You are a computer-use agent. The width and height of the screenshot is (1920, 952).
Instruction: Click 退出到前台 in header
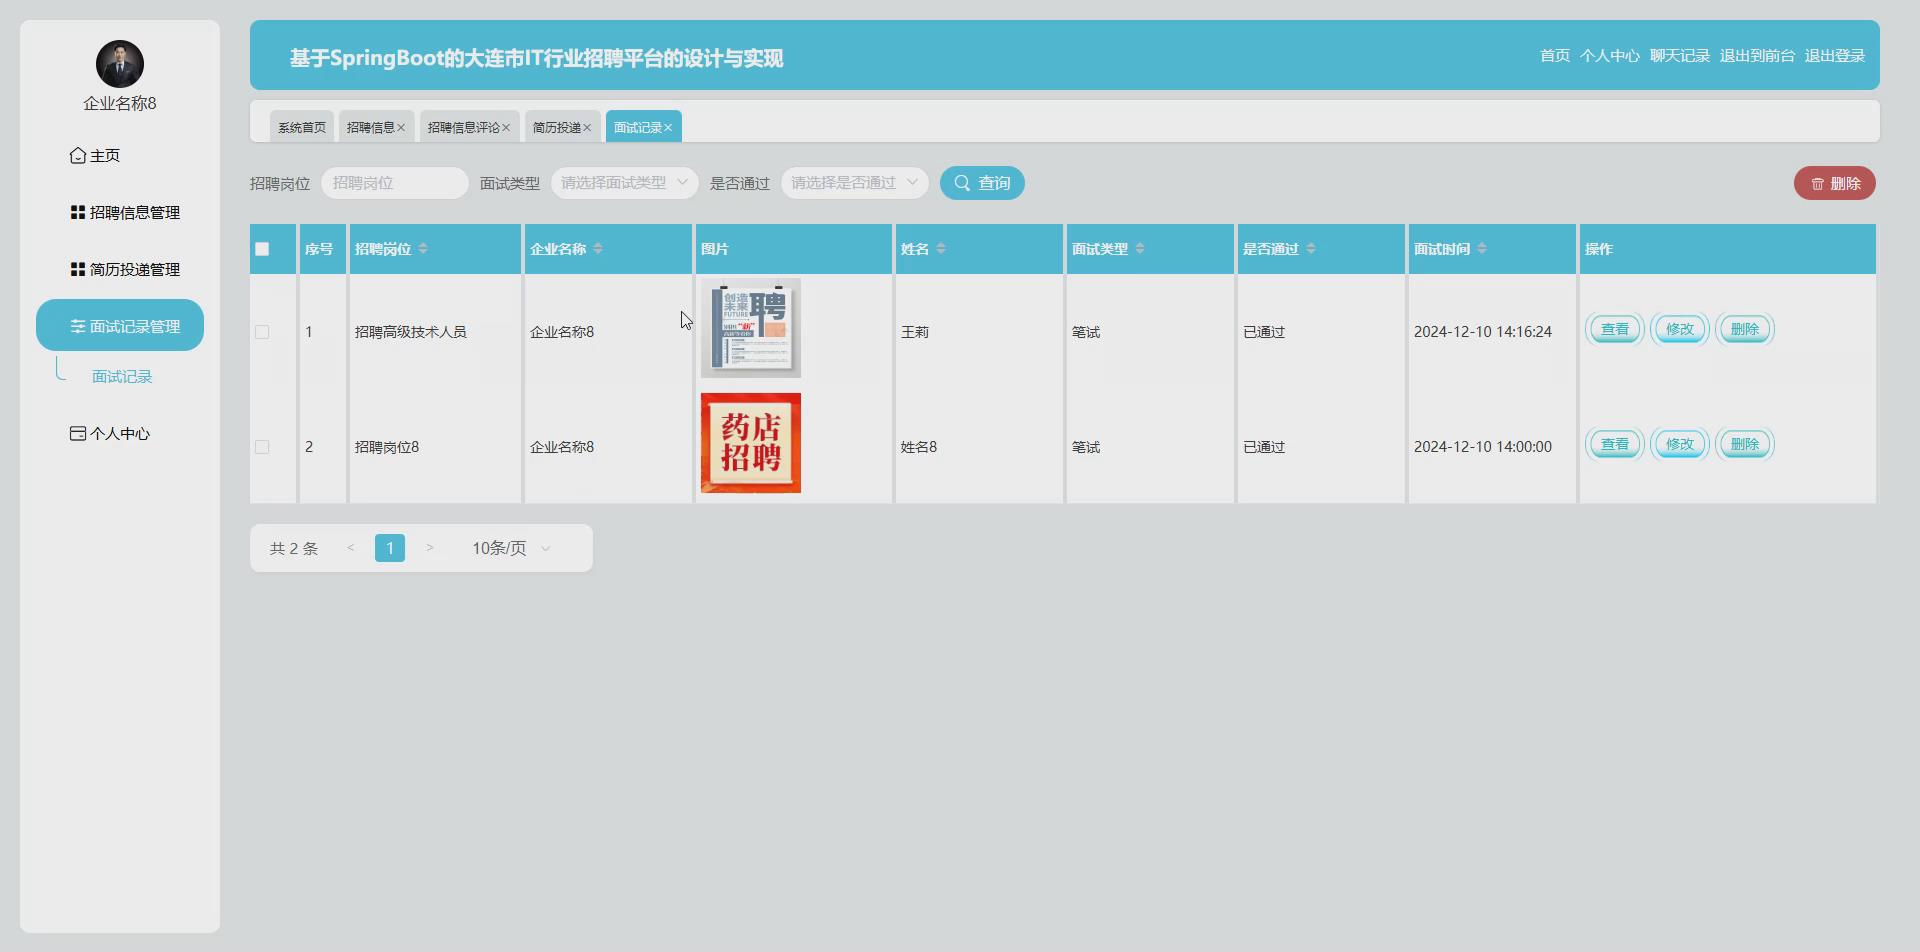[x=1757, y=56]
